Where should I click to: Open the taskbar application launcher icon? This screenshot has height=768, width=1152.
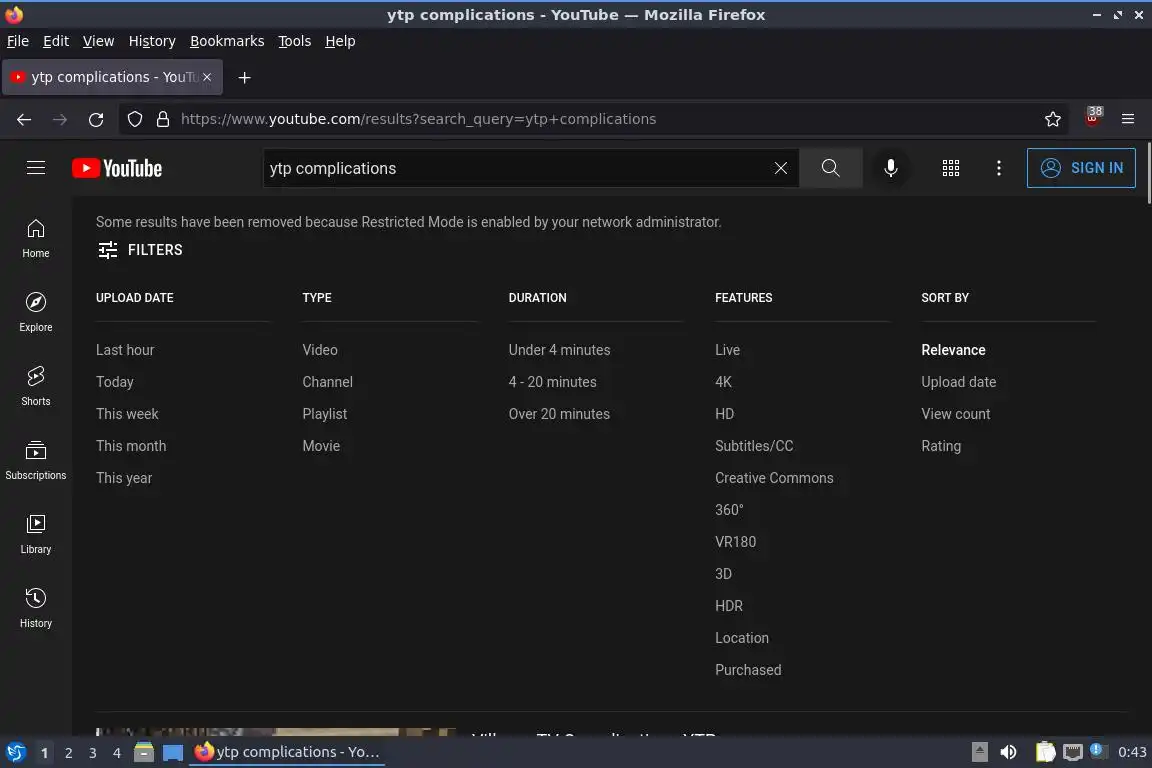click(x=15, y=752)
